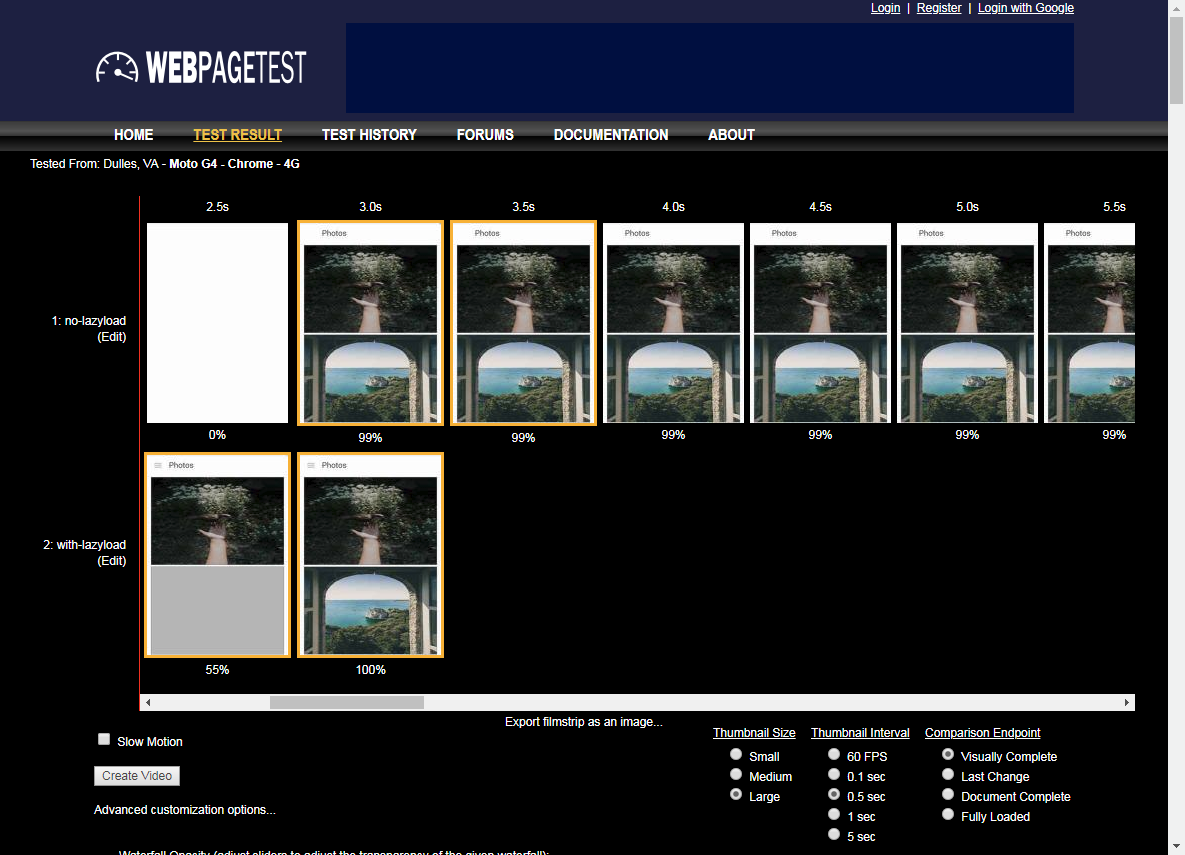This screenshot has width=1185, height=855.
Task: Open the 100% with-lazyload thumbnail
Action: [x=370, y=555]
